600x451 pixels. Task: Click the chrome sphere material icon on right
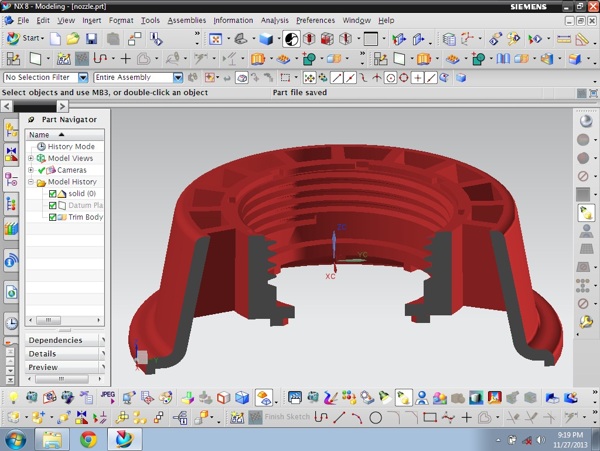[586, 121]
